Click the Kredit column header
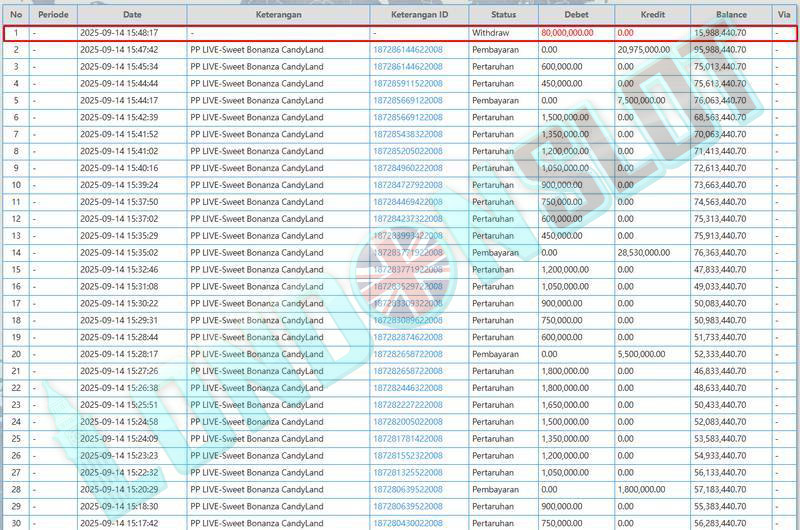800x530 pixels. click(653, 16)
